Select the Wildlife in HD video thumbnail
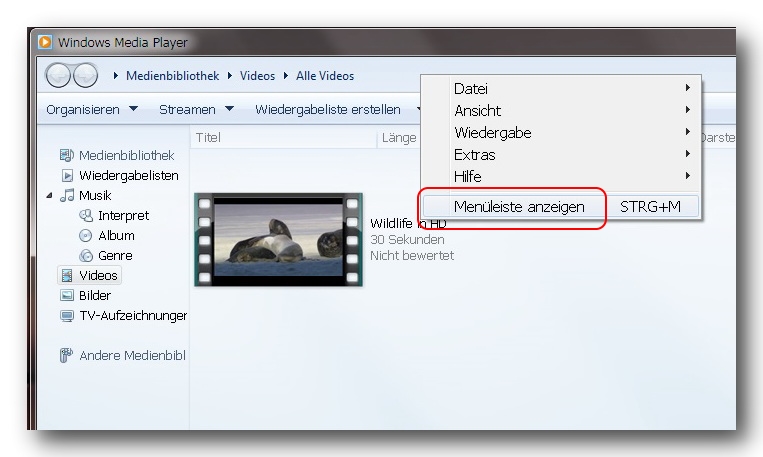The height and width of the screenshot is (457, 763). point(278,239)
